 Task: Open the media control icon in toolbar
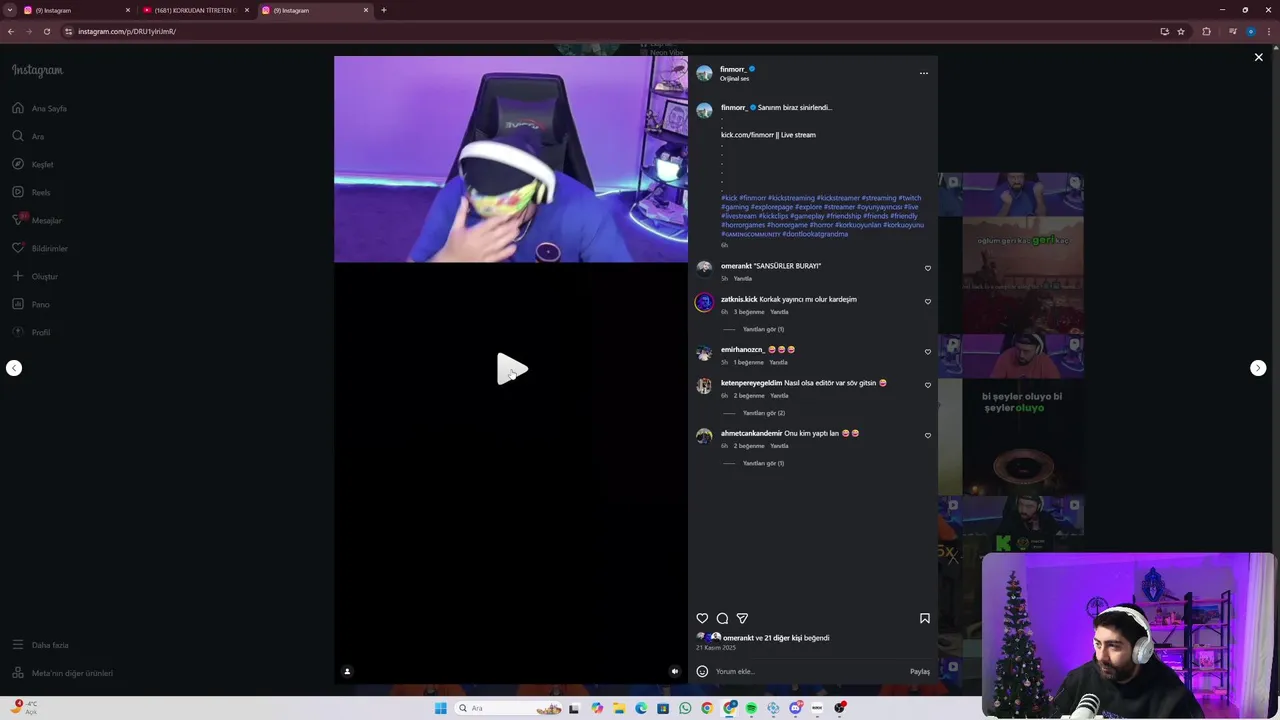click(1232, 31)
